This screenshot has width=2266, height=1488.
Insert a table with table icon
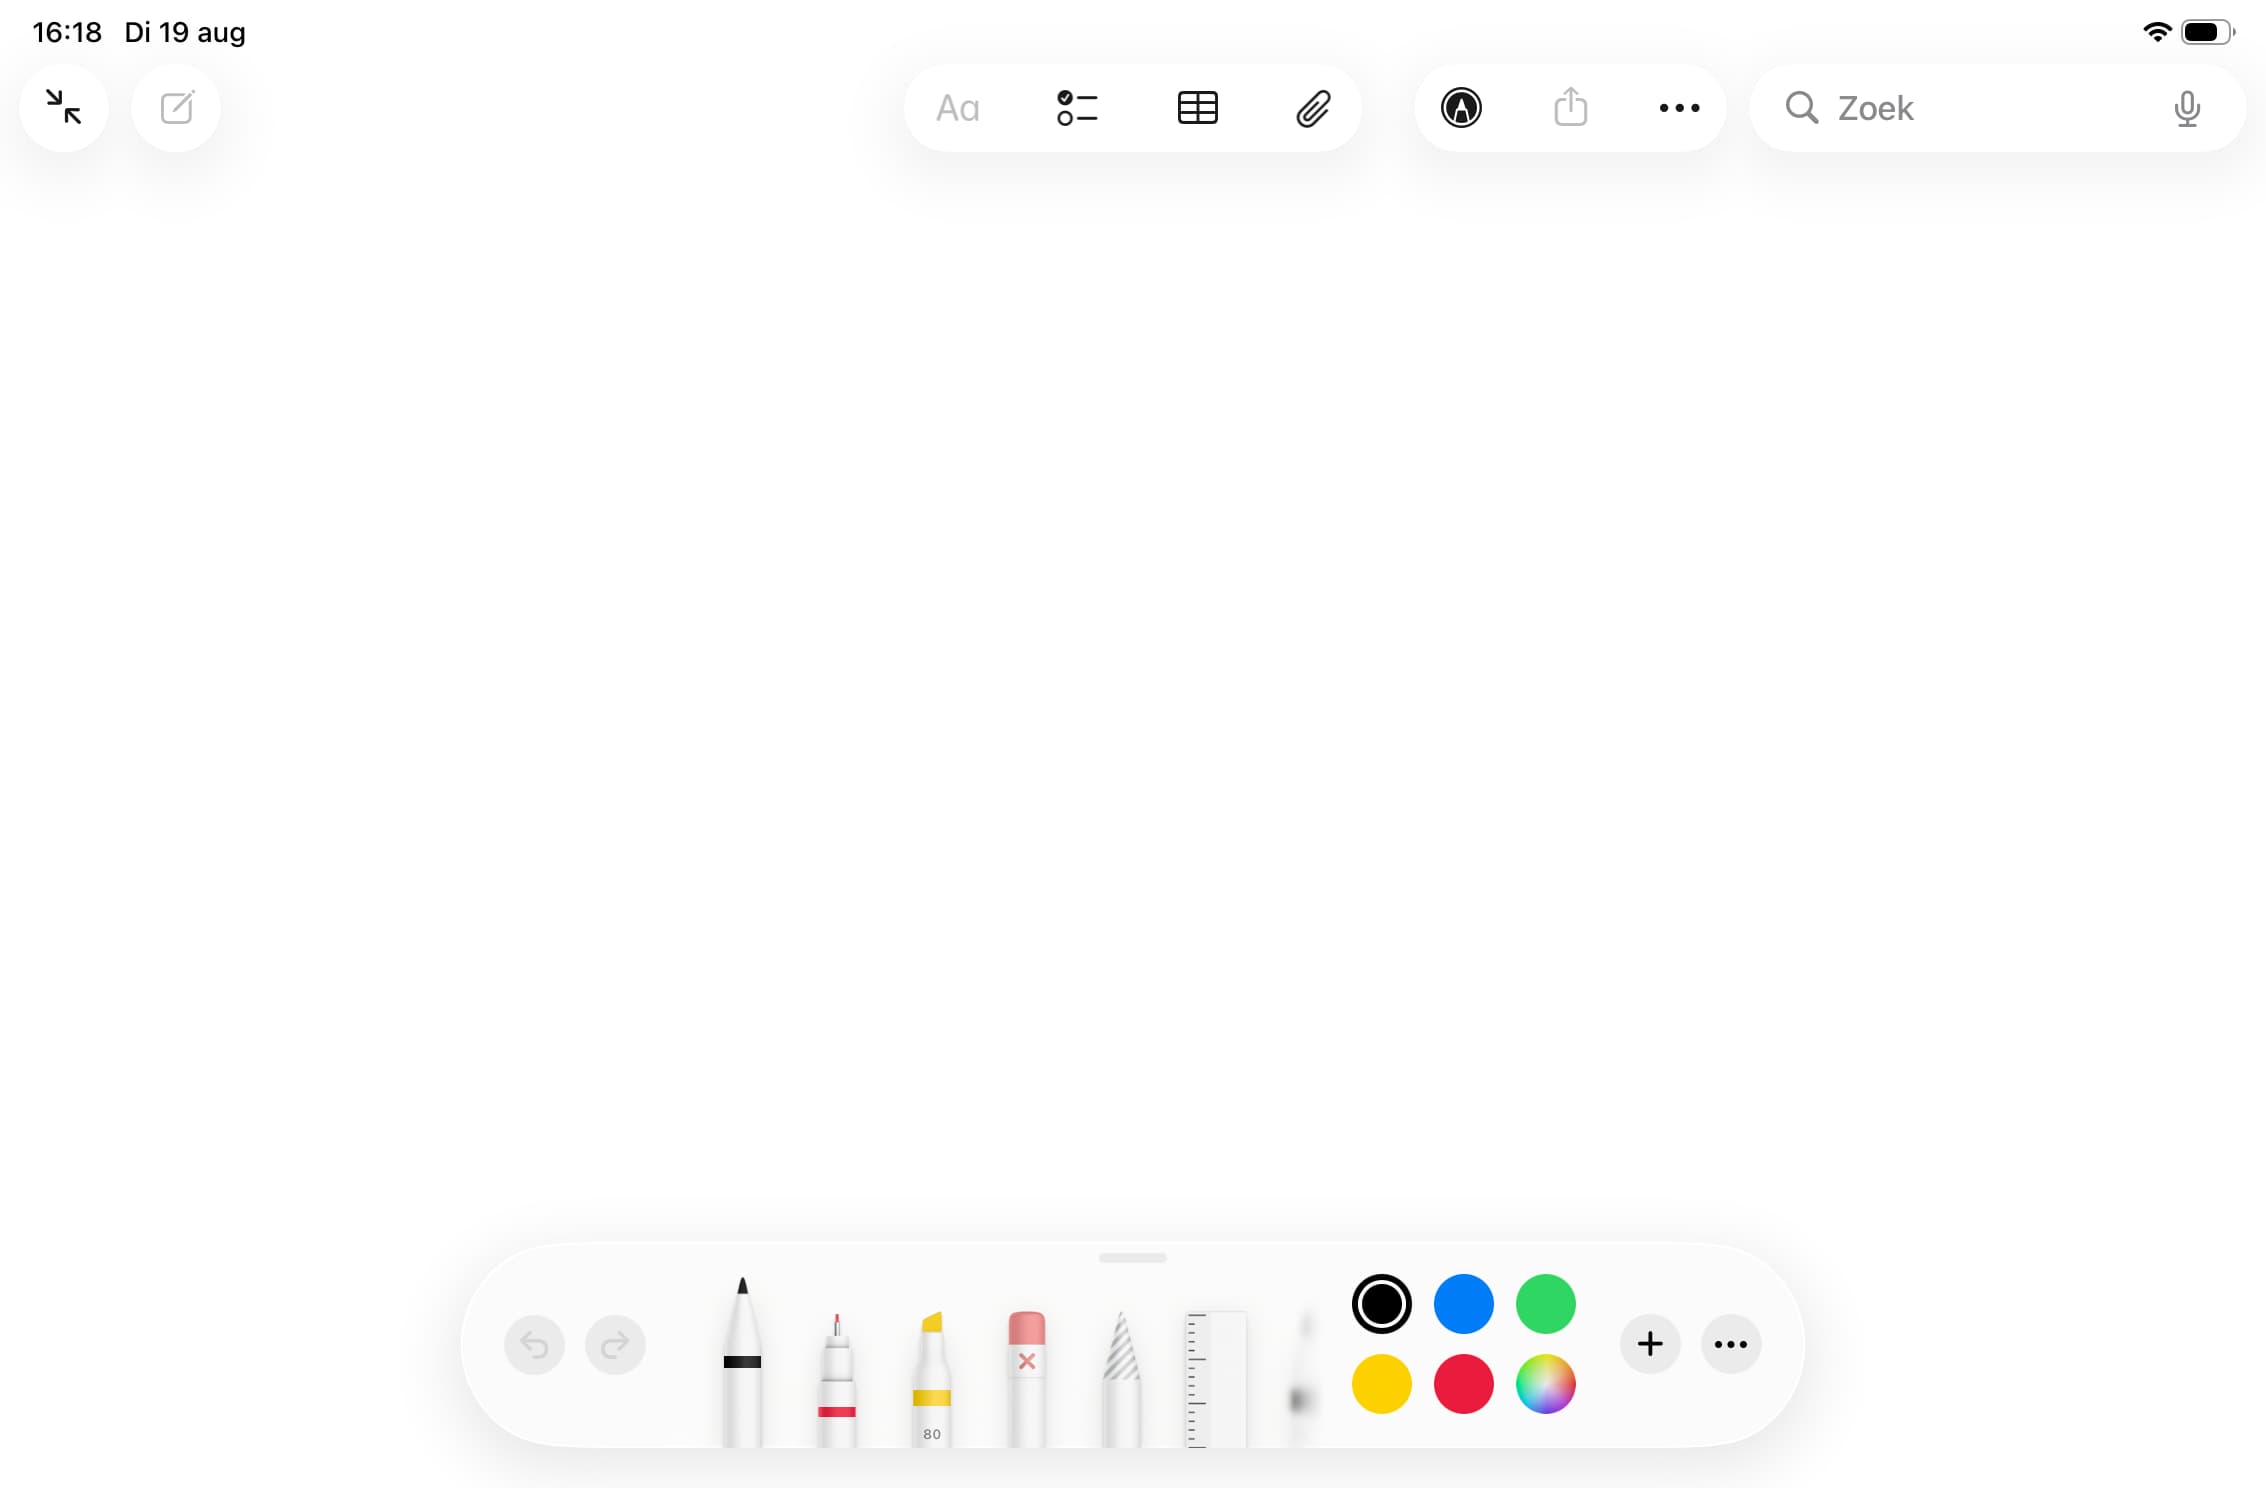pos(1197,108)
